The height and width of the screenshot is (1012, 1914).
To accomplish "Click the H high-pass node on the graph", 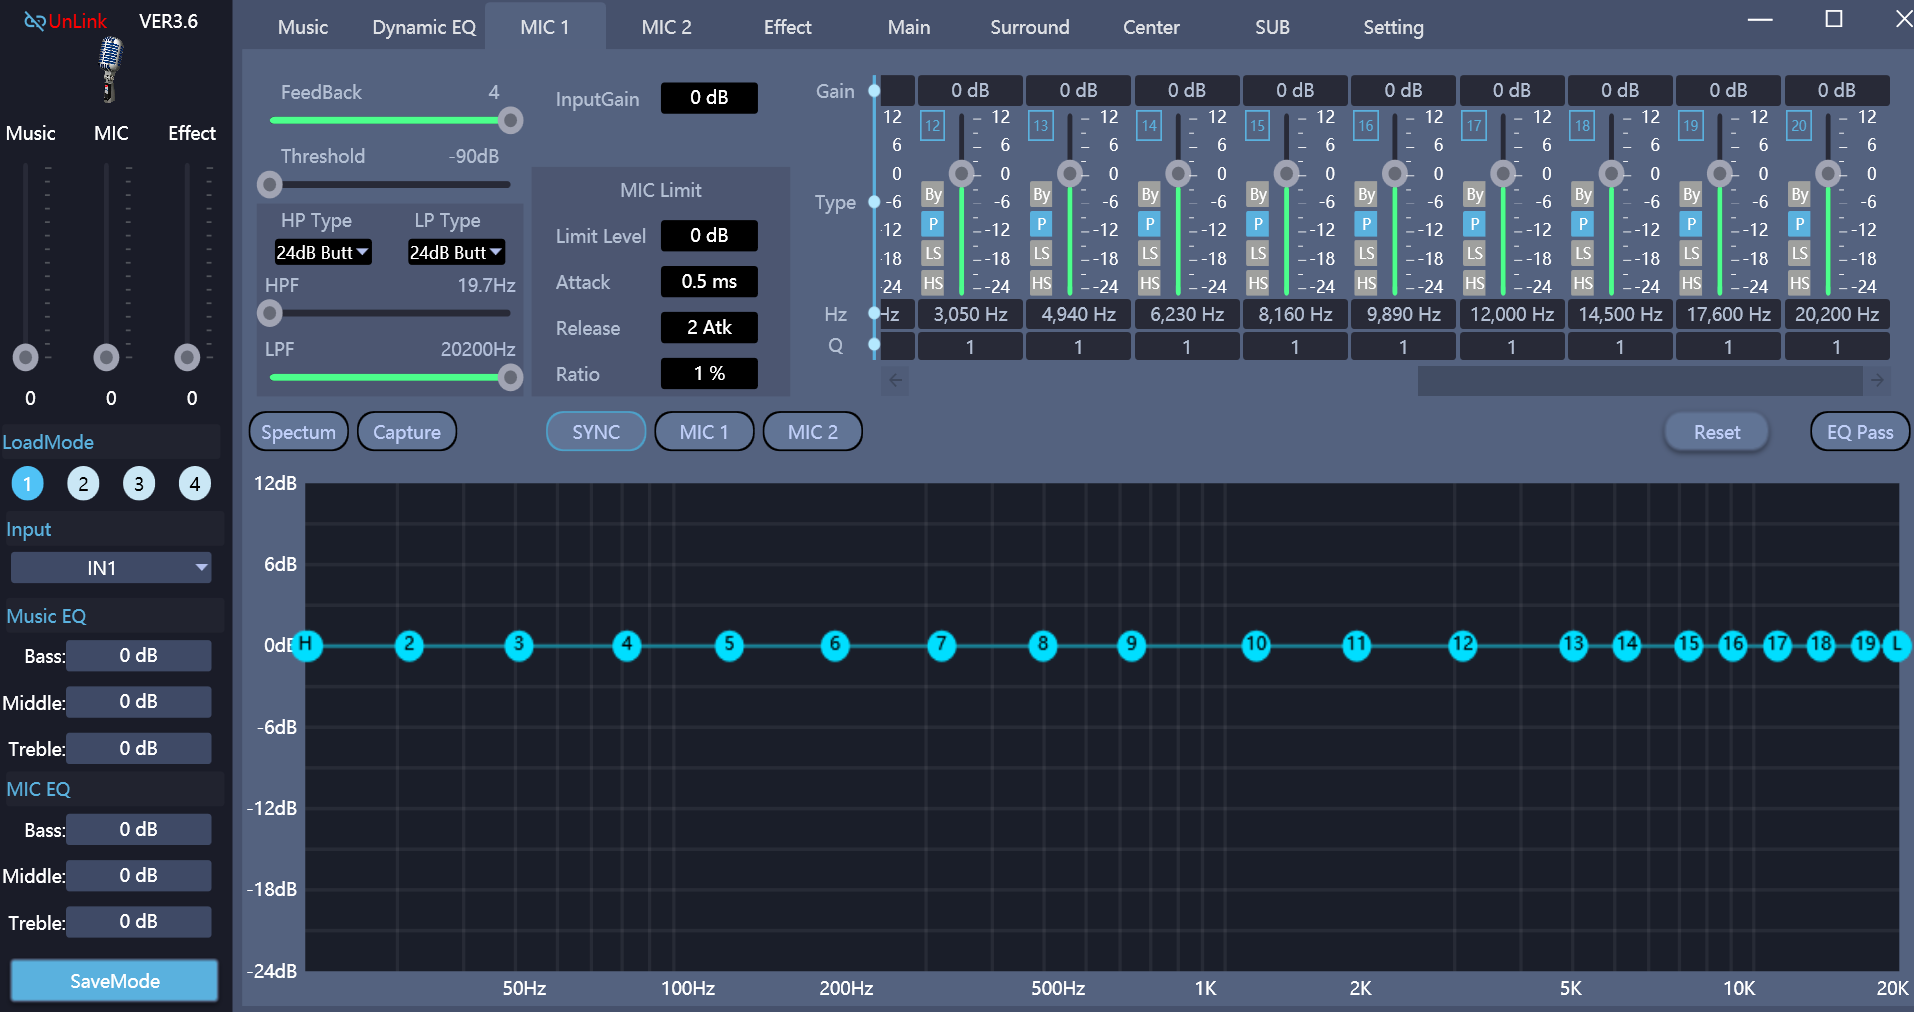I will click(x=306, y=645).
